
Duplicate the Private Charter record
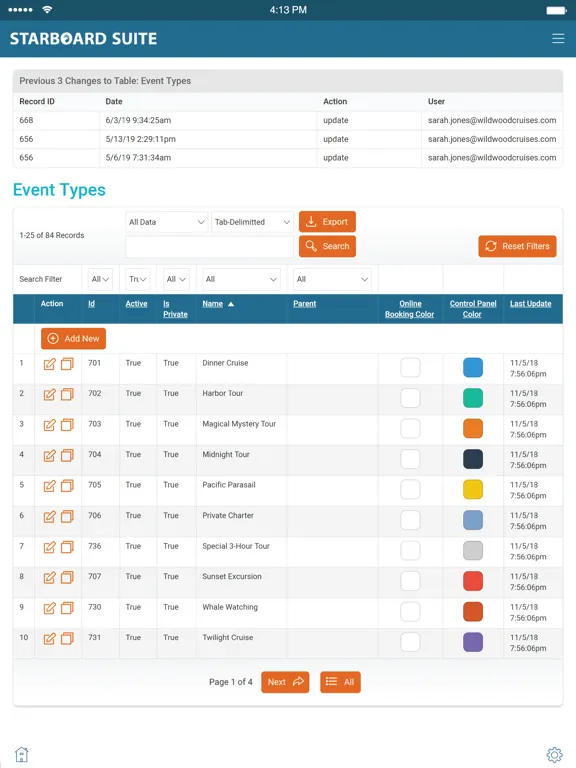coord(67,516)
